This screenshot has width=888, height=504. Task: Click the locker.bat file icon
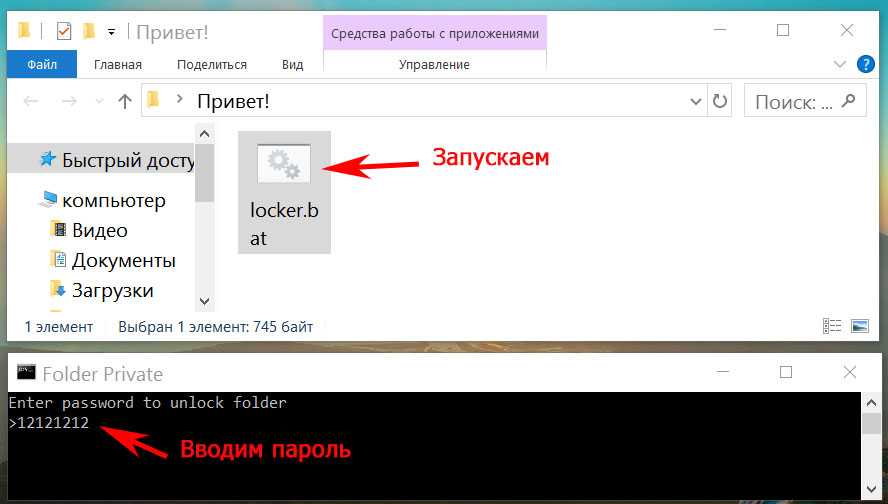pos(284,165)
